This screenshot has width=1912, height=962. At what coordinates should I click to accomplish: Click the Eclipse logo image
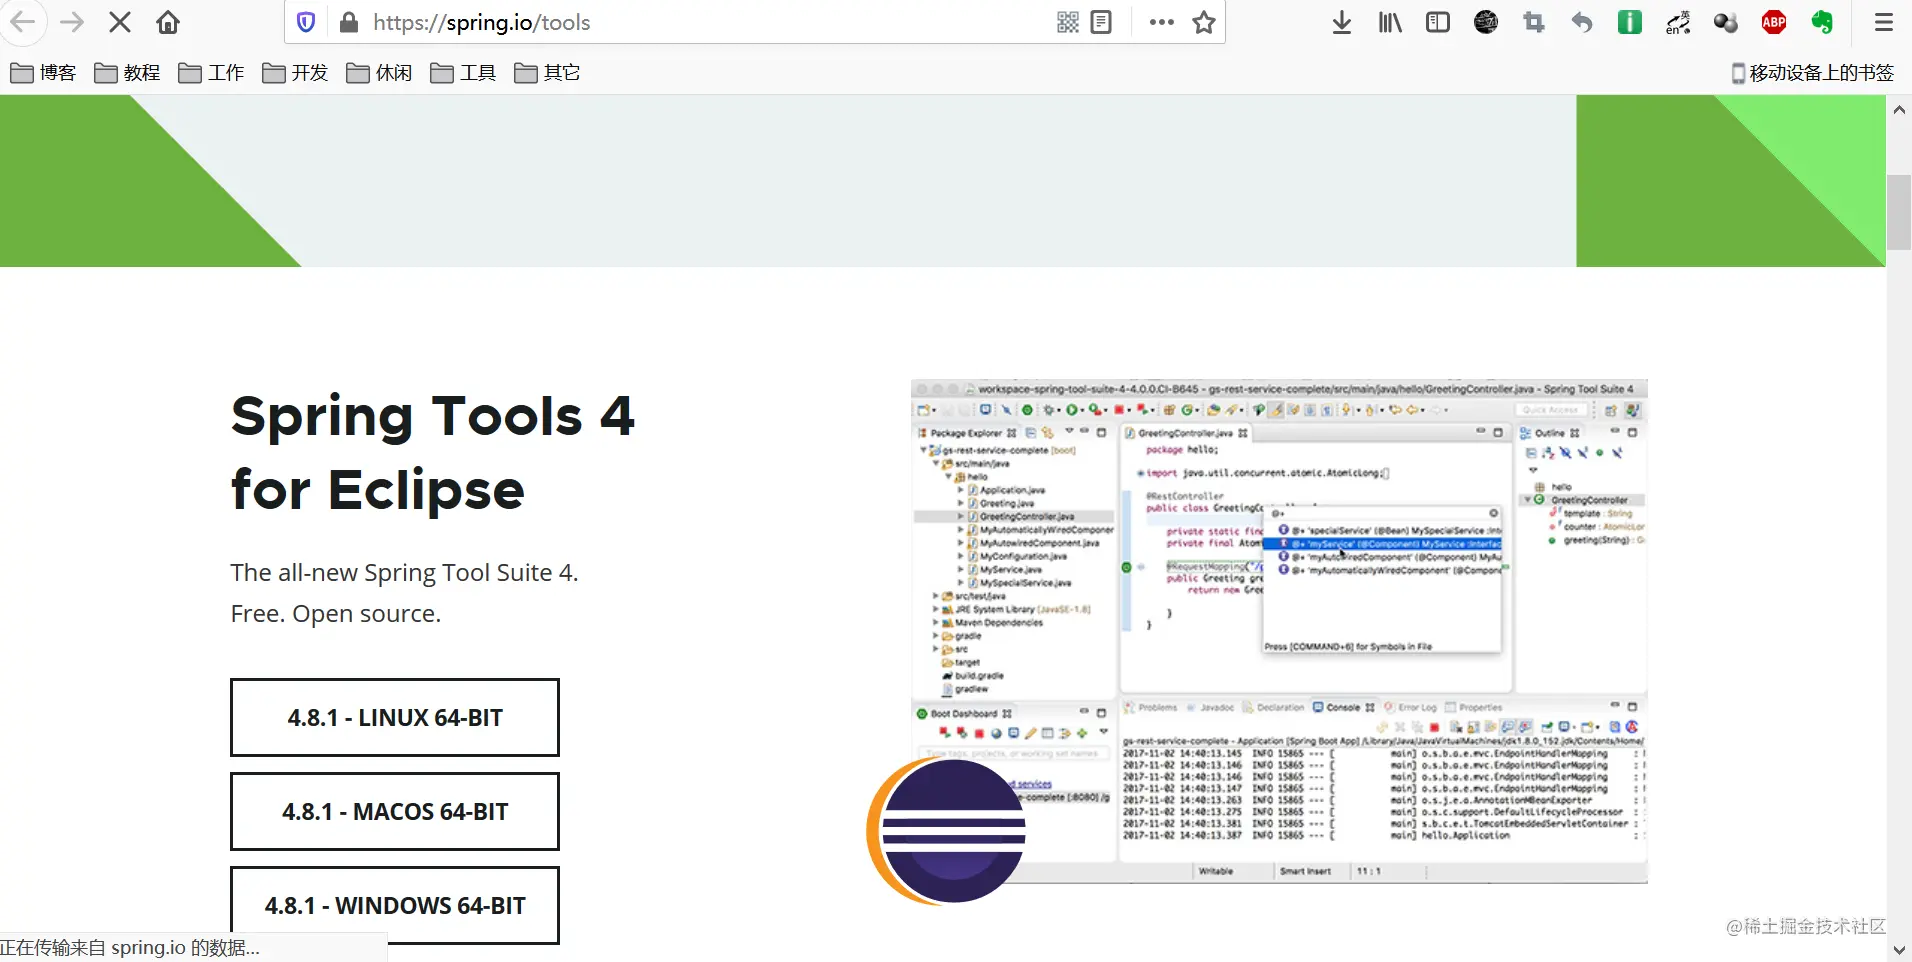pyautogui.click(x=947, y=832)
